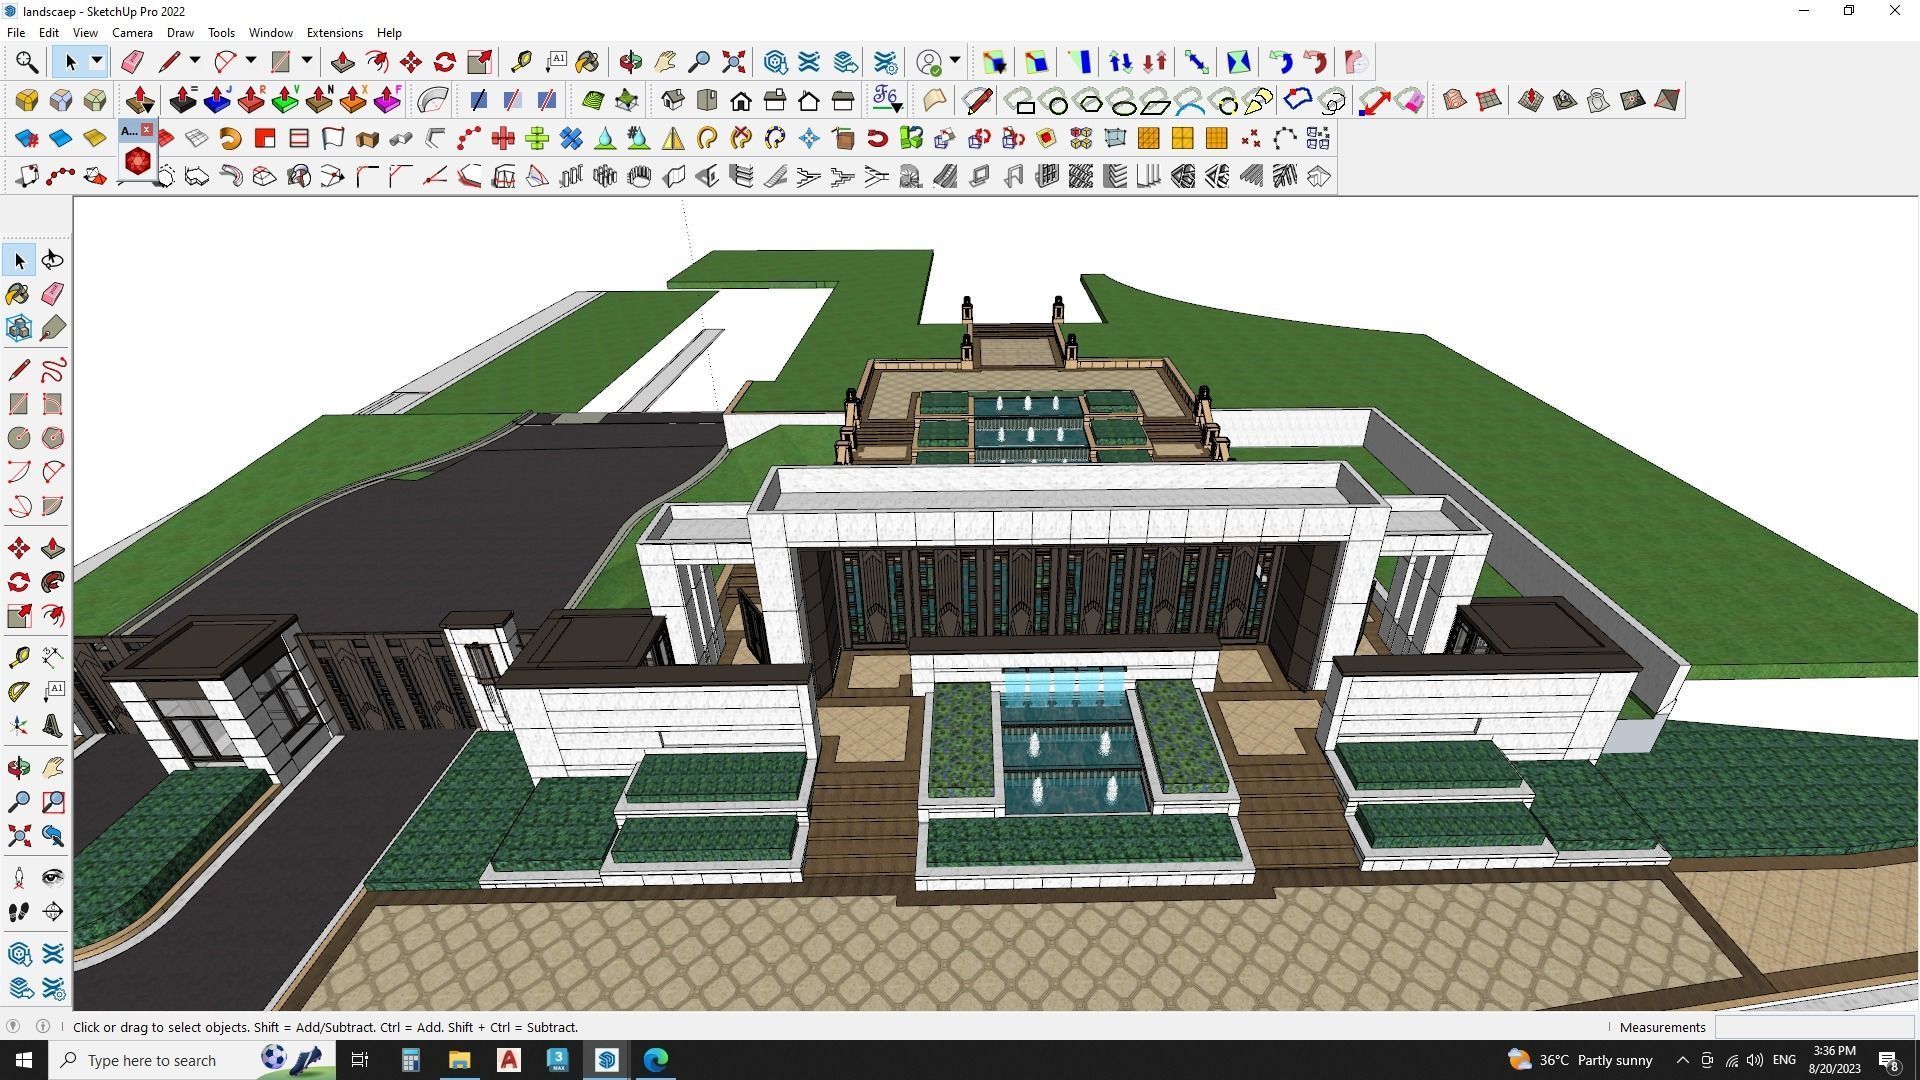Close the small floating 'A...' toolbar
The image size is (1920, 1080).
tap(147, 130)
